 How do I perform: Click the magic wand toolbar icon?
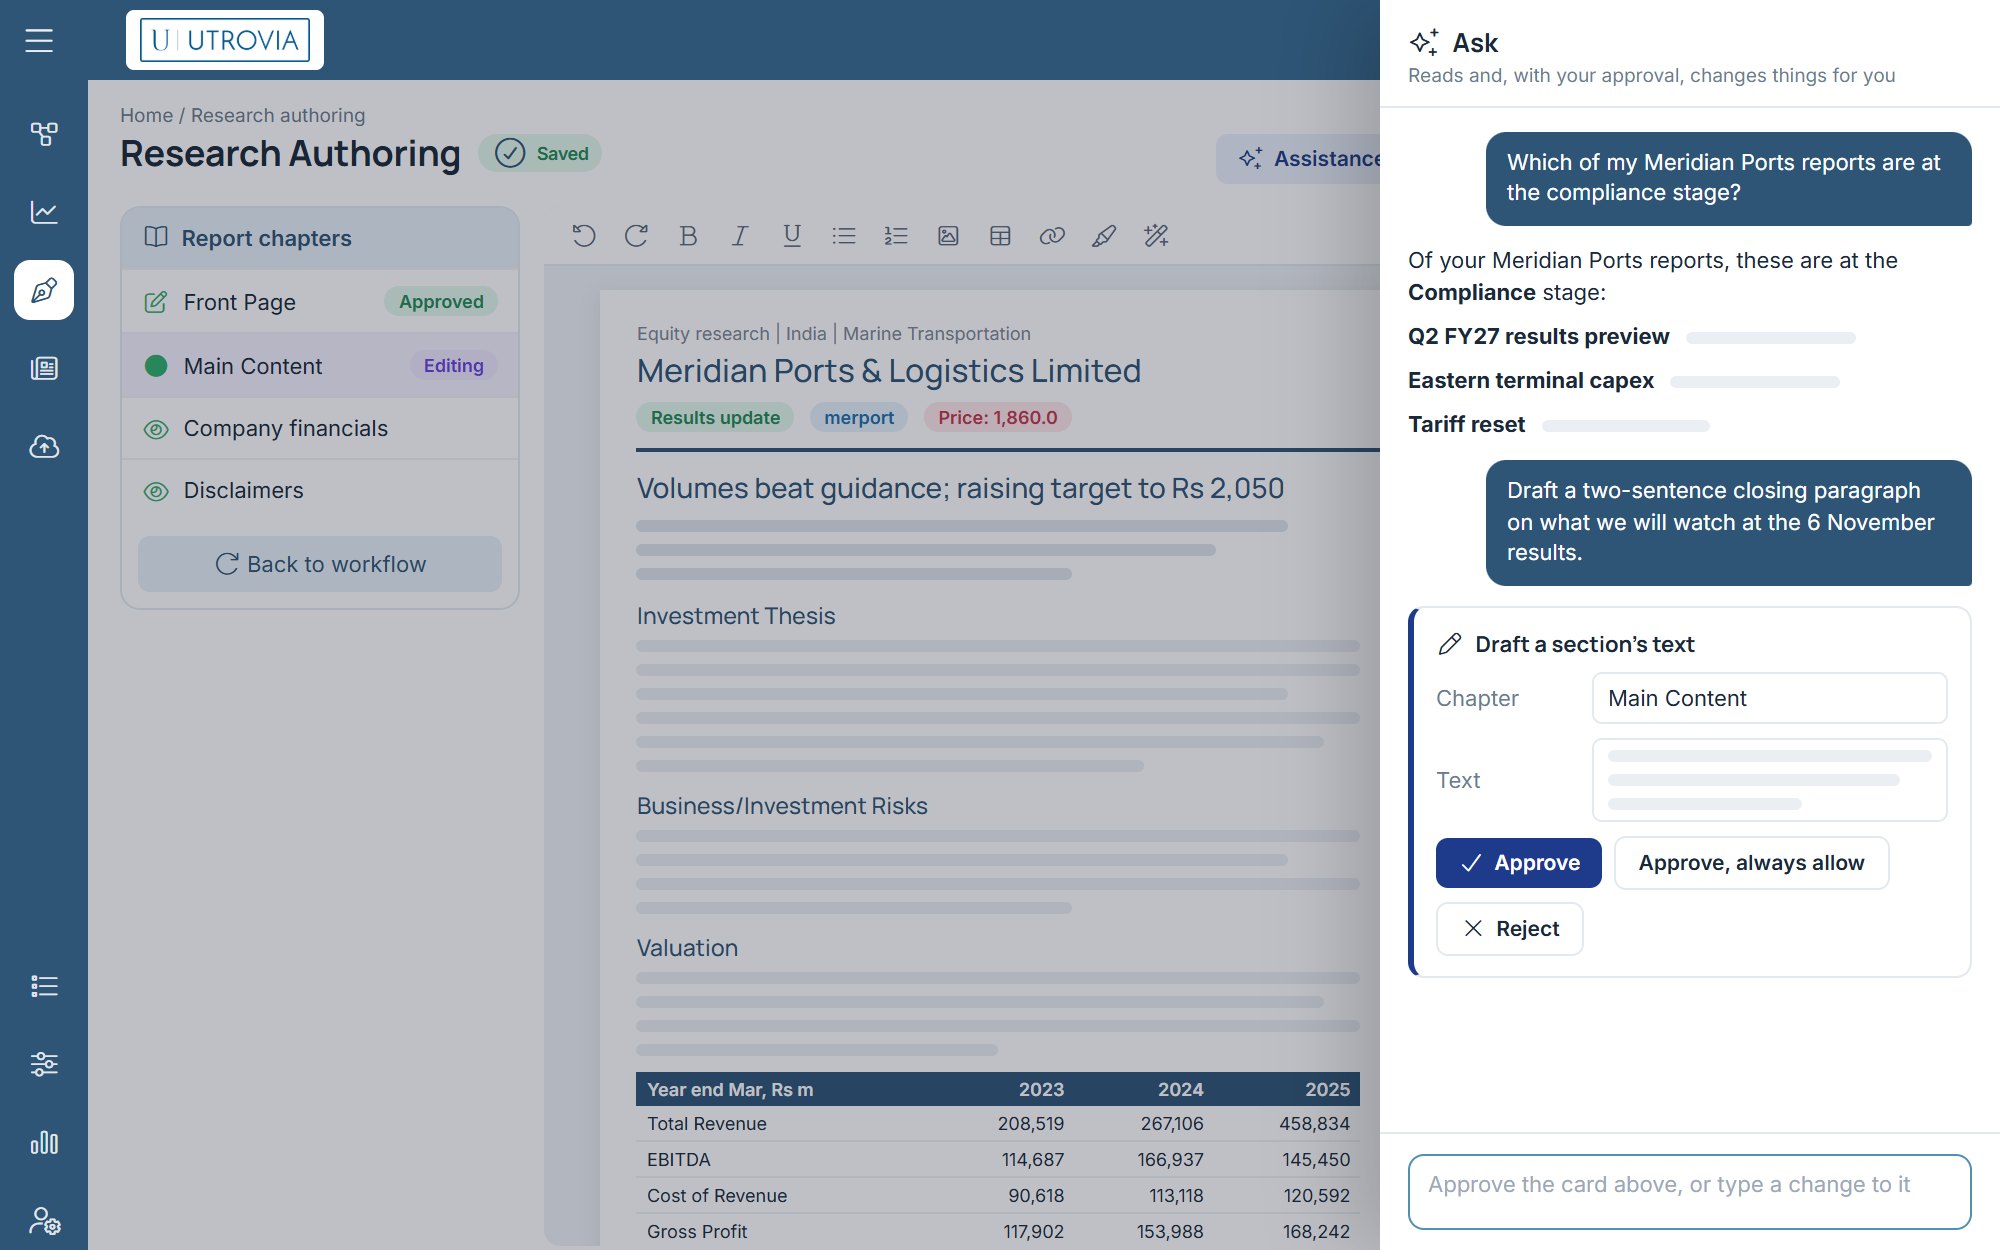pyautogui.click(x=1156, y=236)
